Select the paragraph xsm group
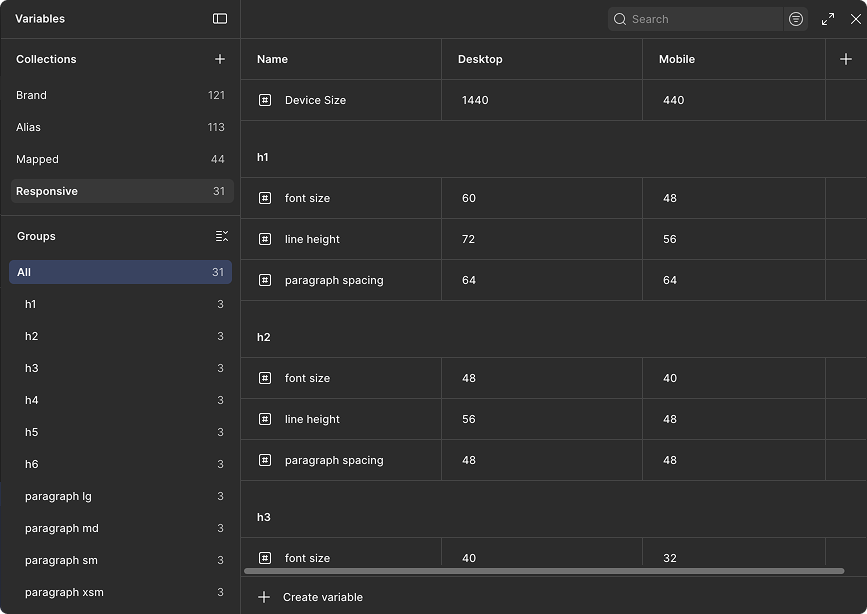This screenshot has height=614, width=867. click(121, 592)
